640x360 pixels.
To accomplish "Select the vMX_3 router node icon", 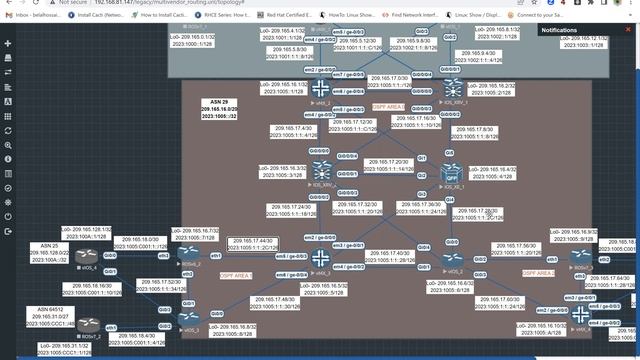I will click(x=321, y=258).
